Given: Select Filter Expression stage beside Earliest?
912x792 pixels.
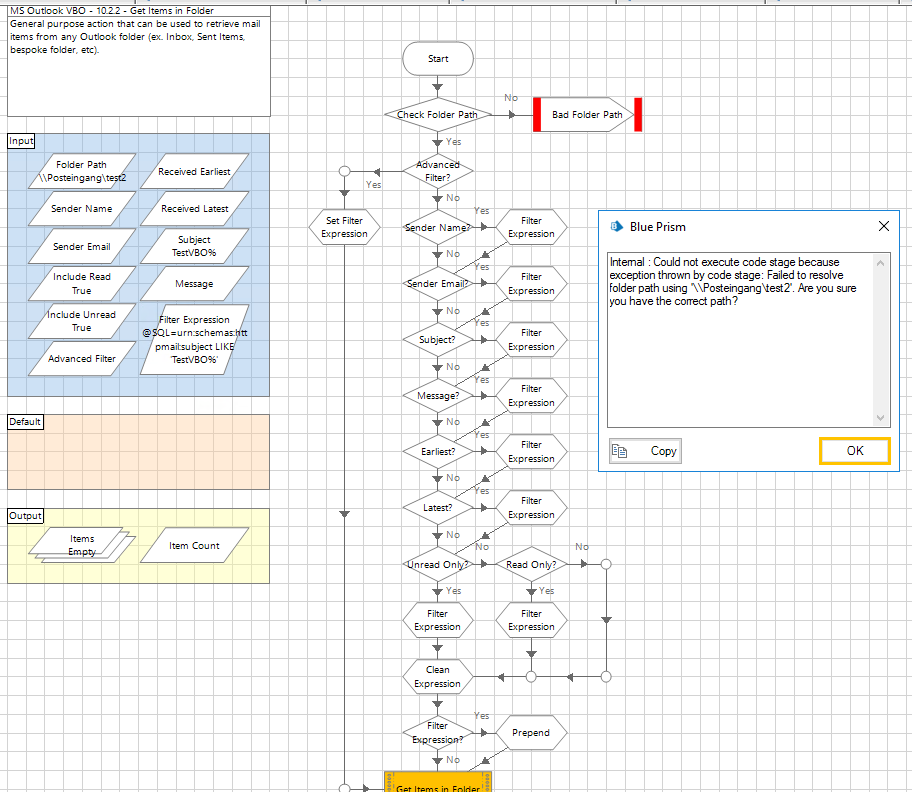Looking at the screenshot, I should [x=531, y=451].
